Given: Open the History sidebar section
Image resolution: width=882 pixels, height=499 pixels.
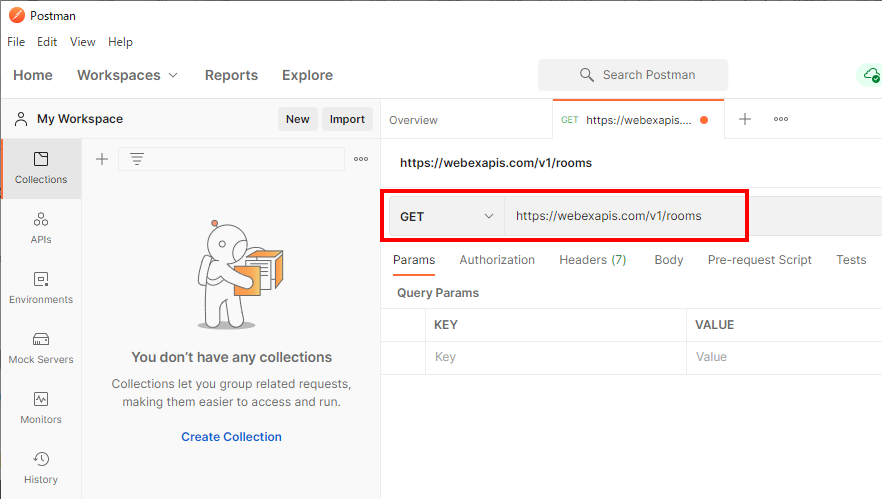Looking at the screenshot, I should (x=41, y=468).
